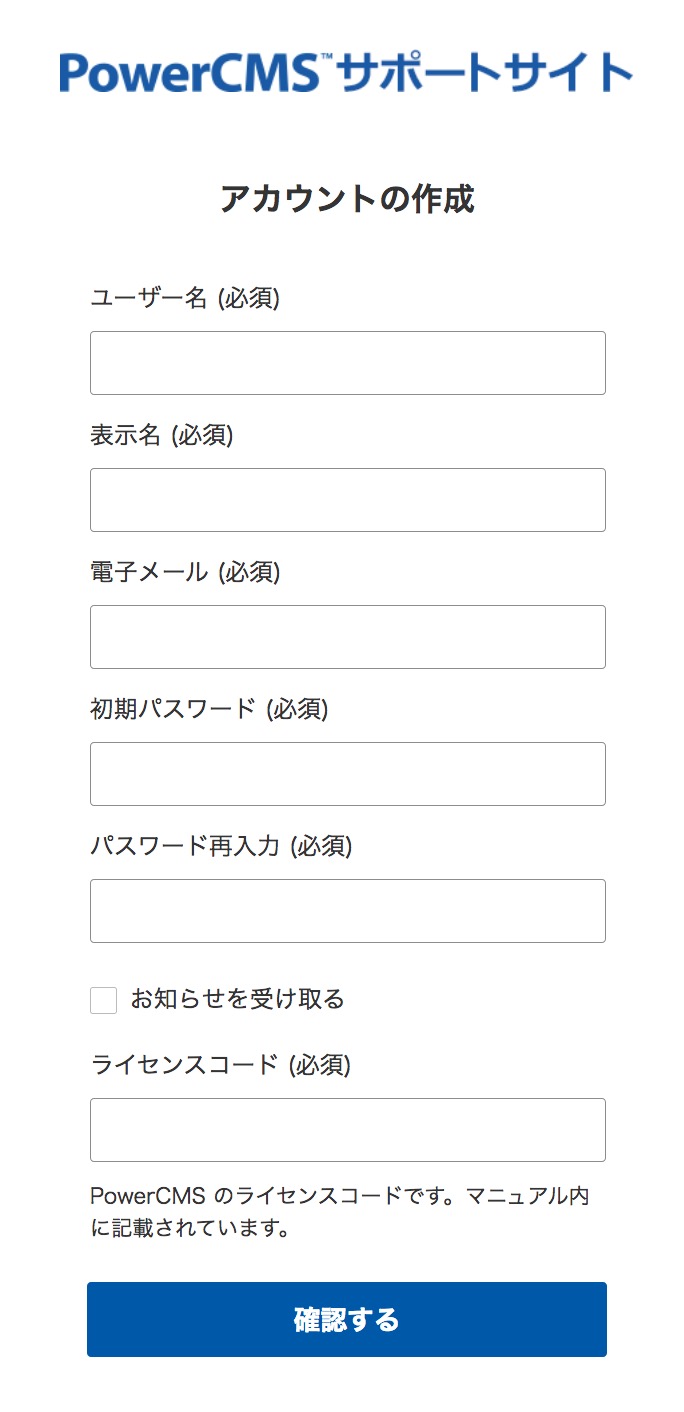Click the アカウントの作成 heading
Screen dimensions: 684x1412
(x=347, y=199)
